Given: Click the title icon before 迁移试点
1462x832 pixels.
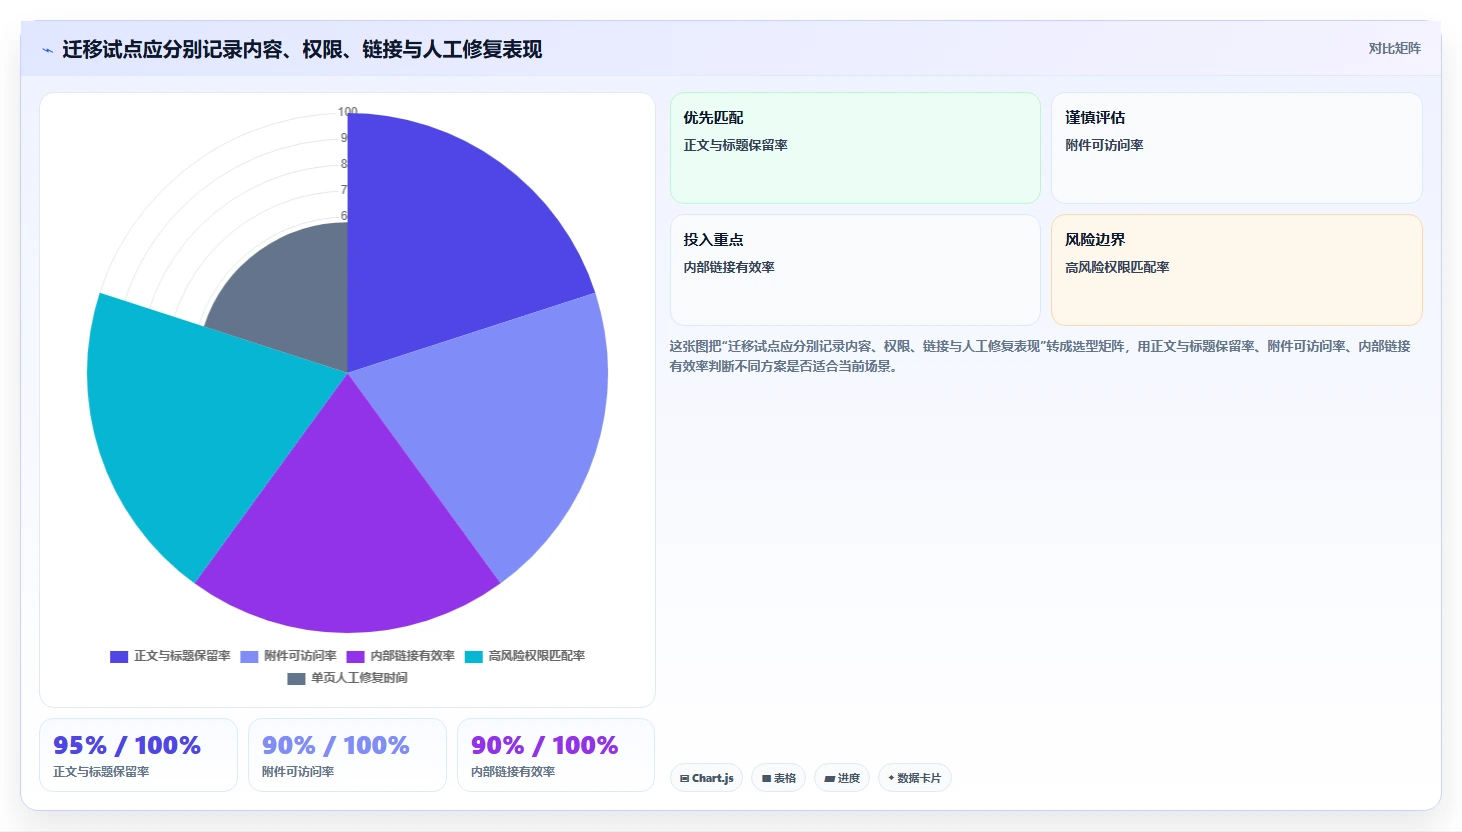Looking at the screenshot, I should tap(47, 50).
